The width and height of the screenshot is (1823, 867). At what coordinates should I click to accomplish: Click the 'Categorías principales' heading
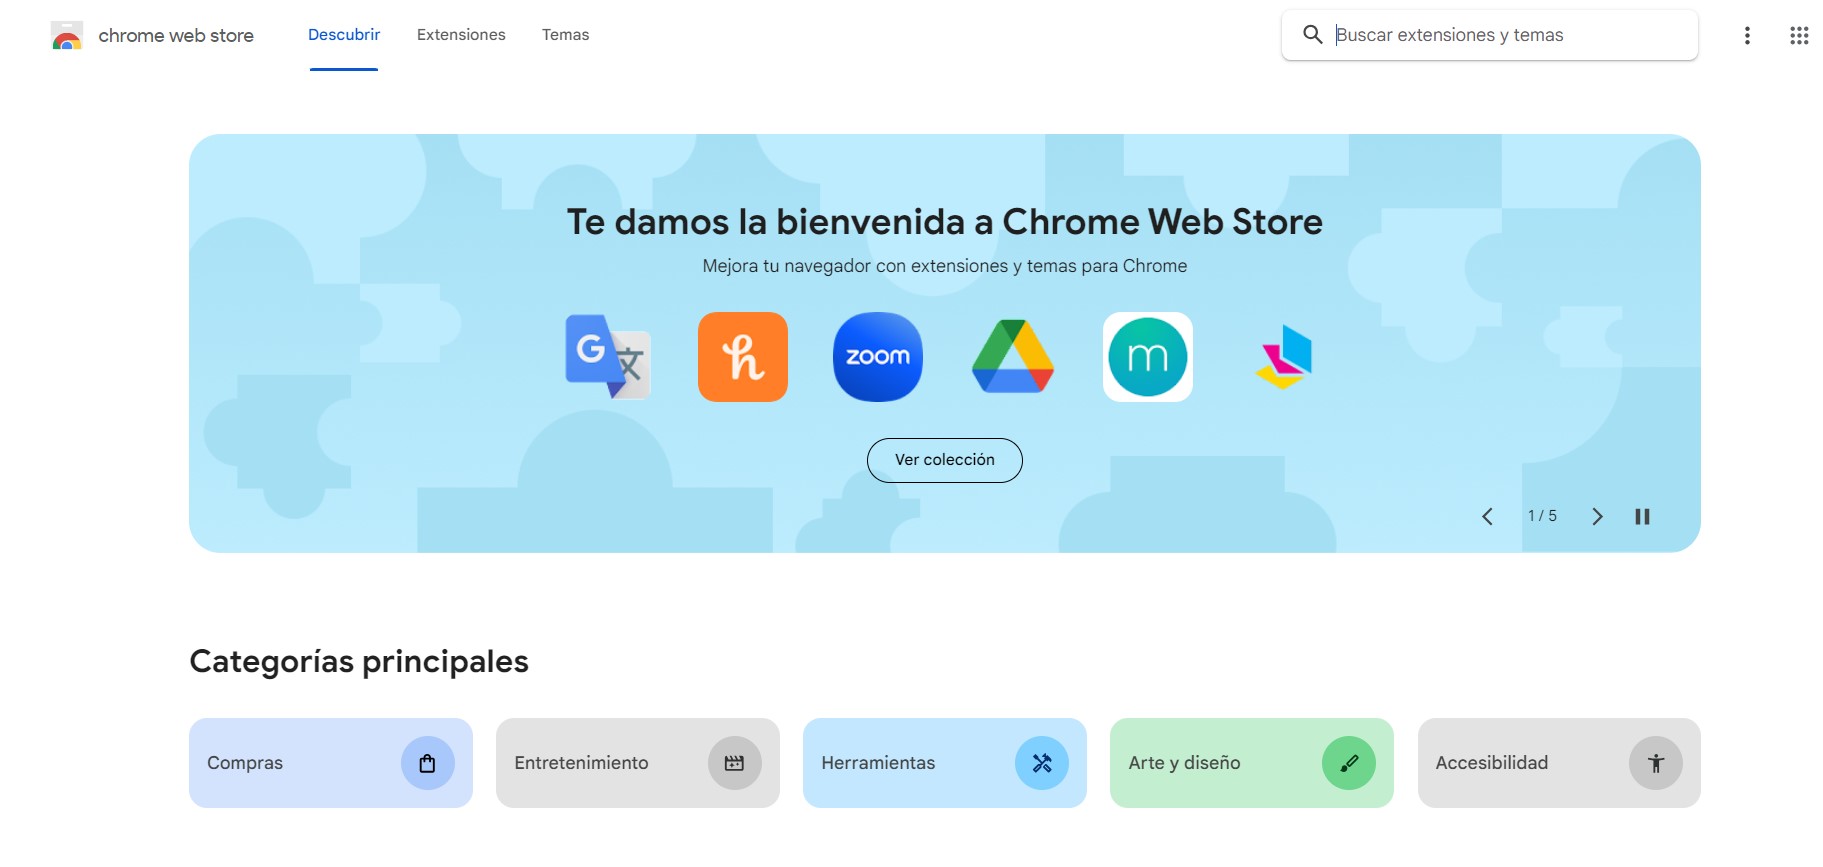[x=359, y=662]
